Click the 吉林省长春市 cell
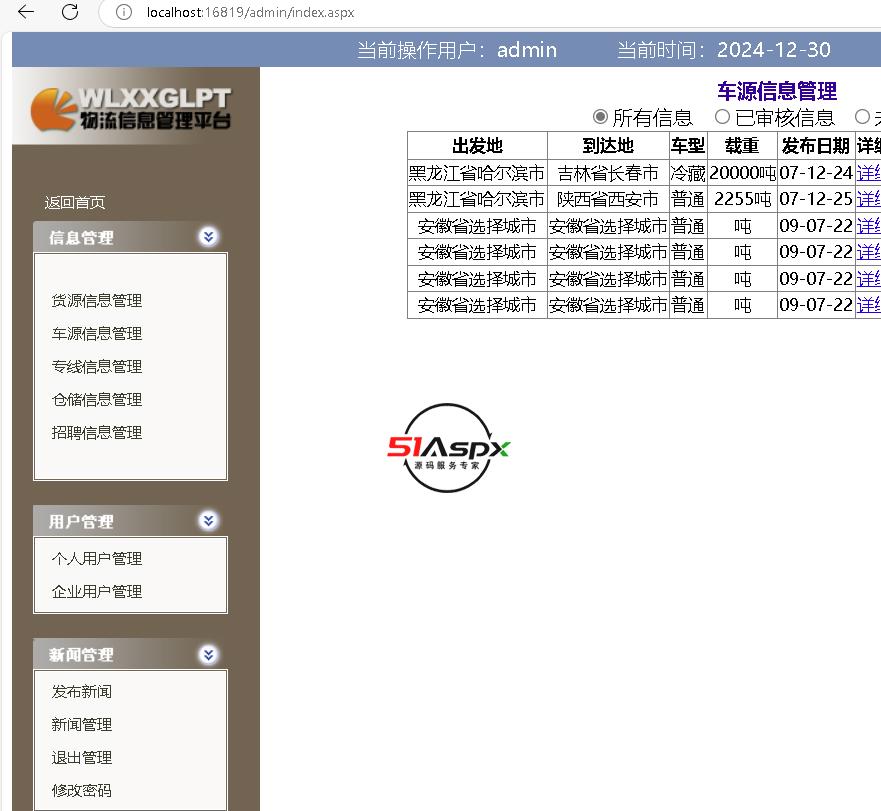Image resolution: width=881 pixels, height=811 pixels. [608, 173]
